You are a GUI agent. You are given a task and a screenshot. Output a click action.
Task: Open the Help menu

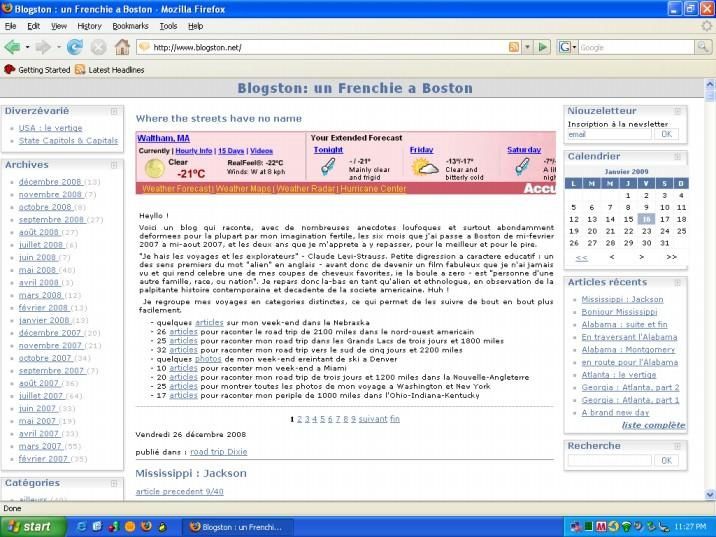pos(195,26)
